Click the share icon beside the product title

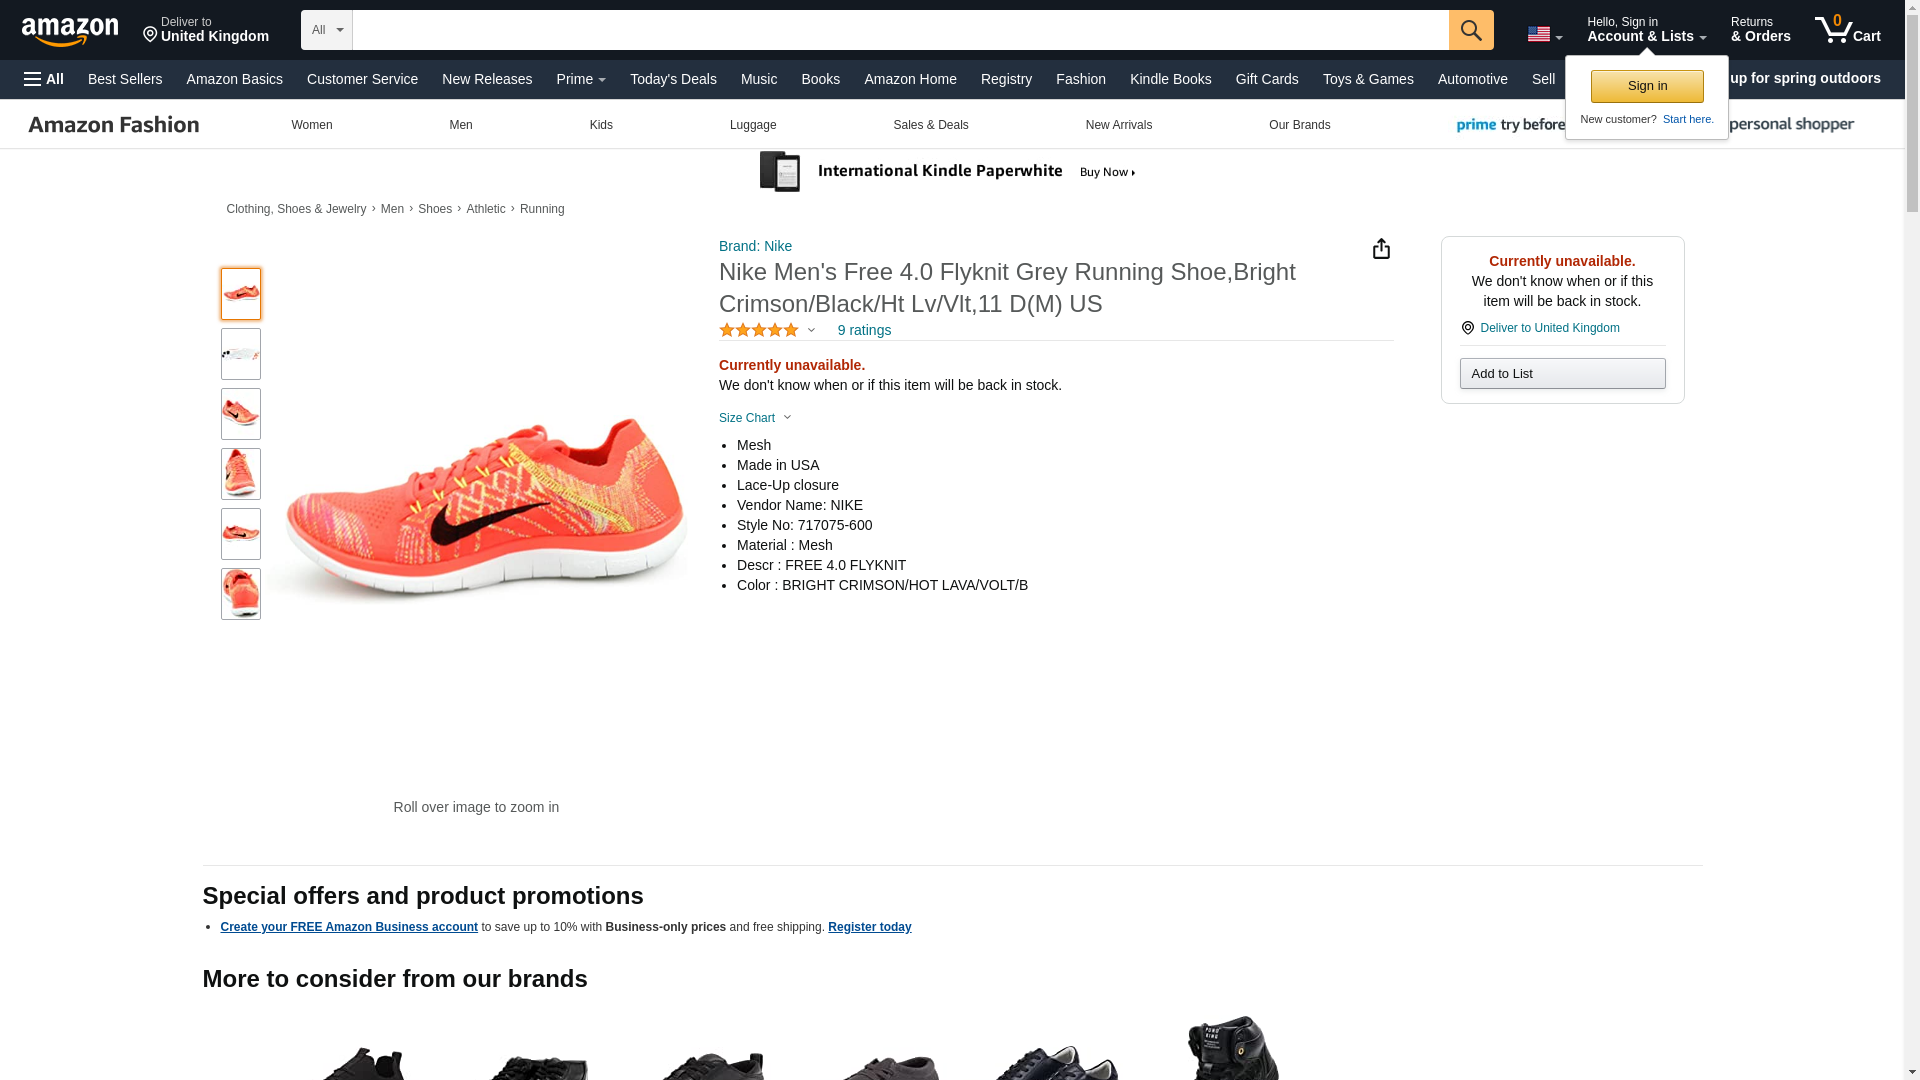pos(1380,249)
